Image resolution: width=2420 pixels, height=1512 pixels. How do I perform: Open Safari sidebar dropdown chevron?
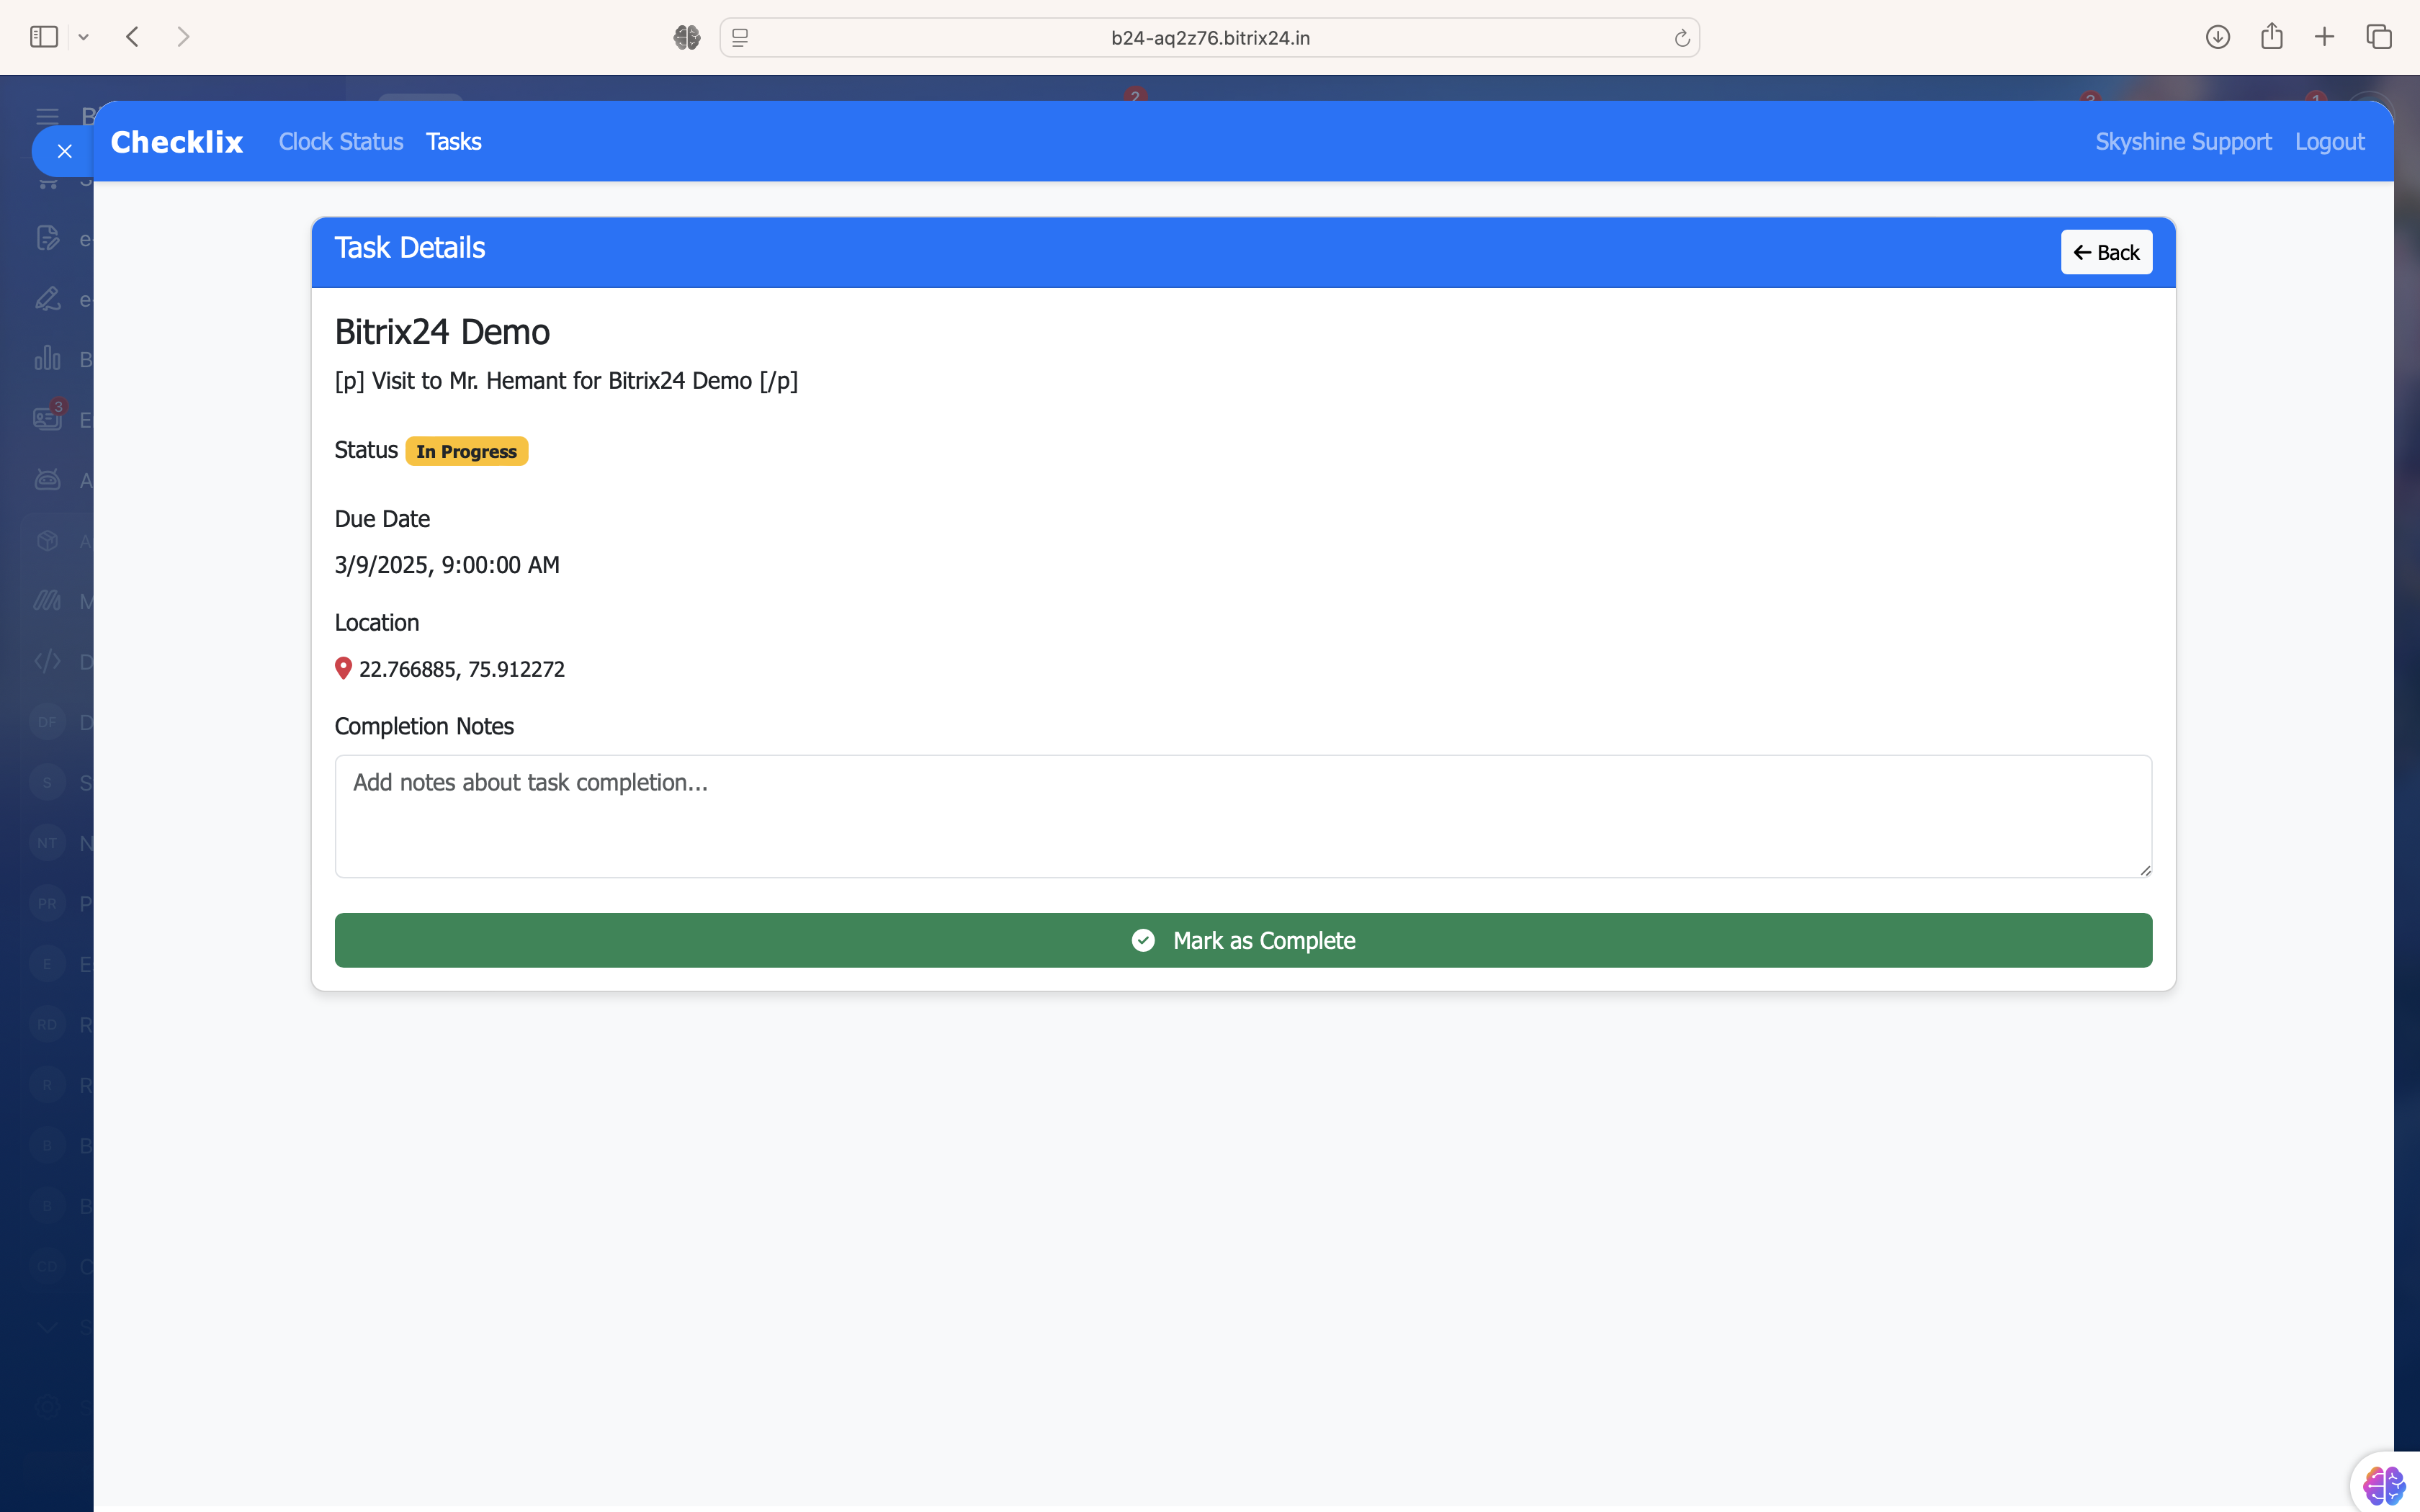(84, 37)
